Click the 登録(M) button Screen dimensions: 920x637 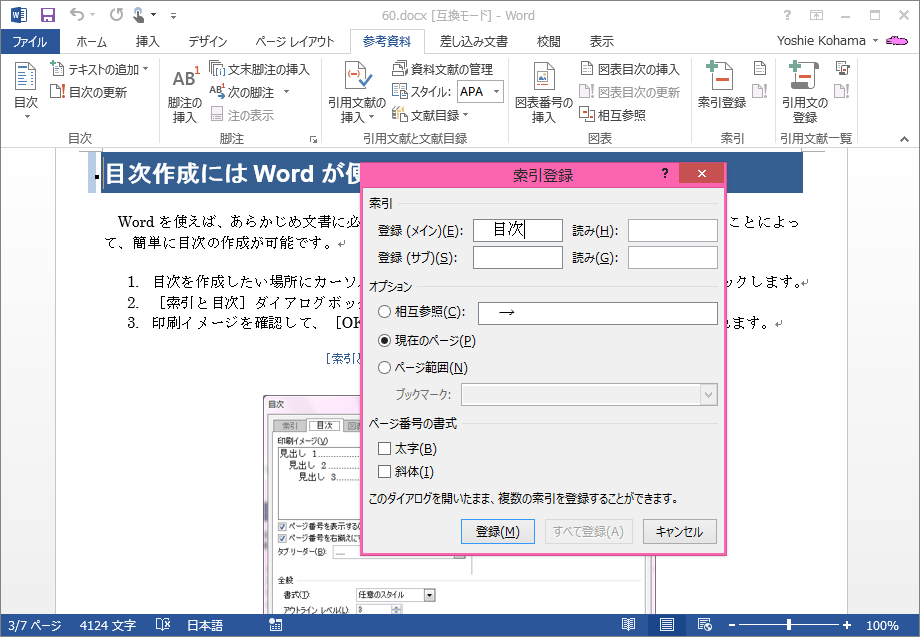click(498, 531)
